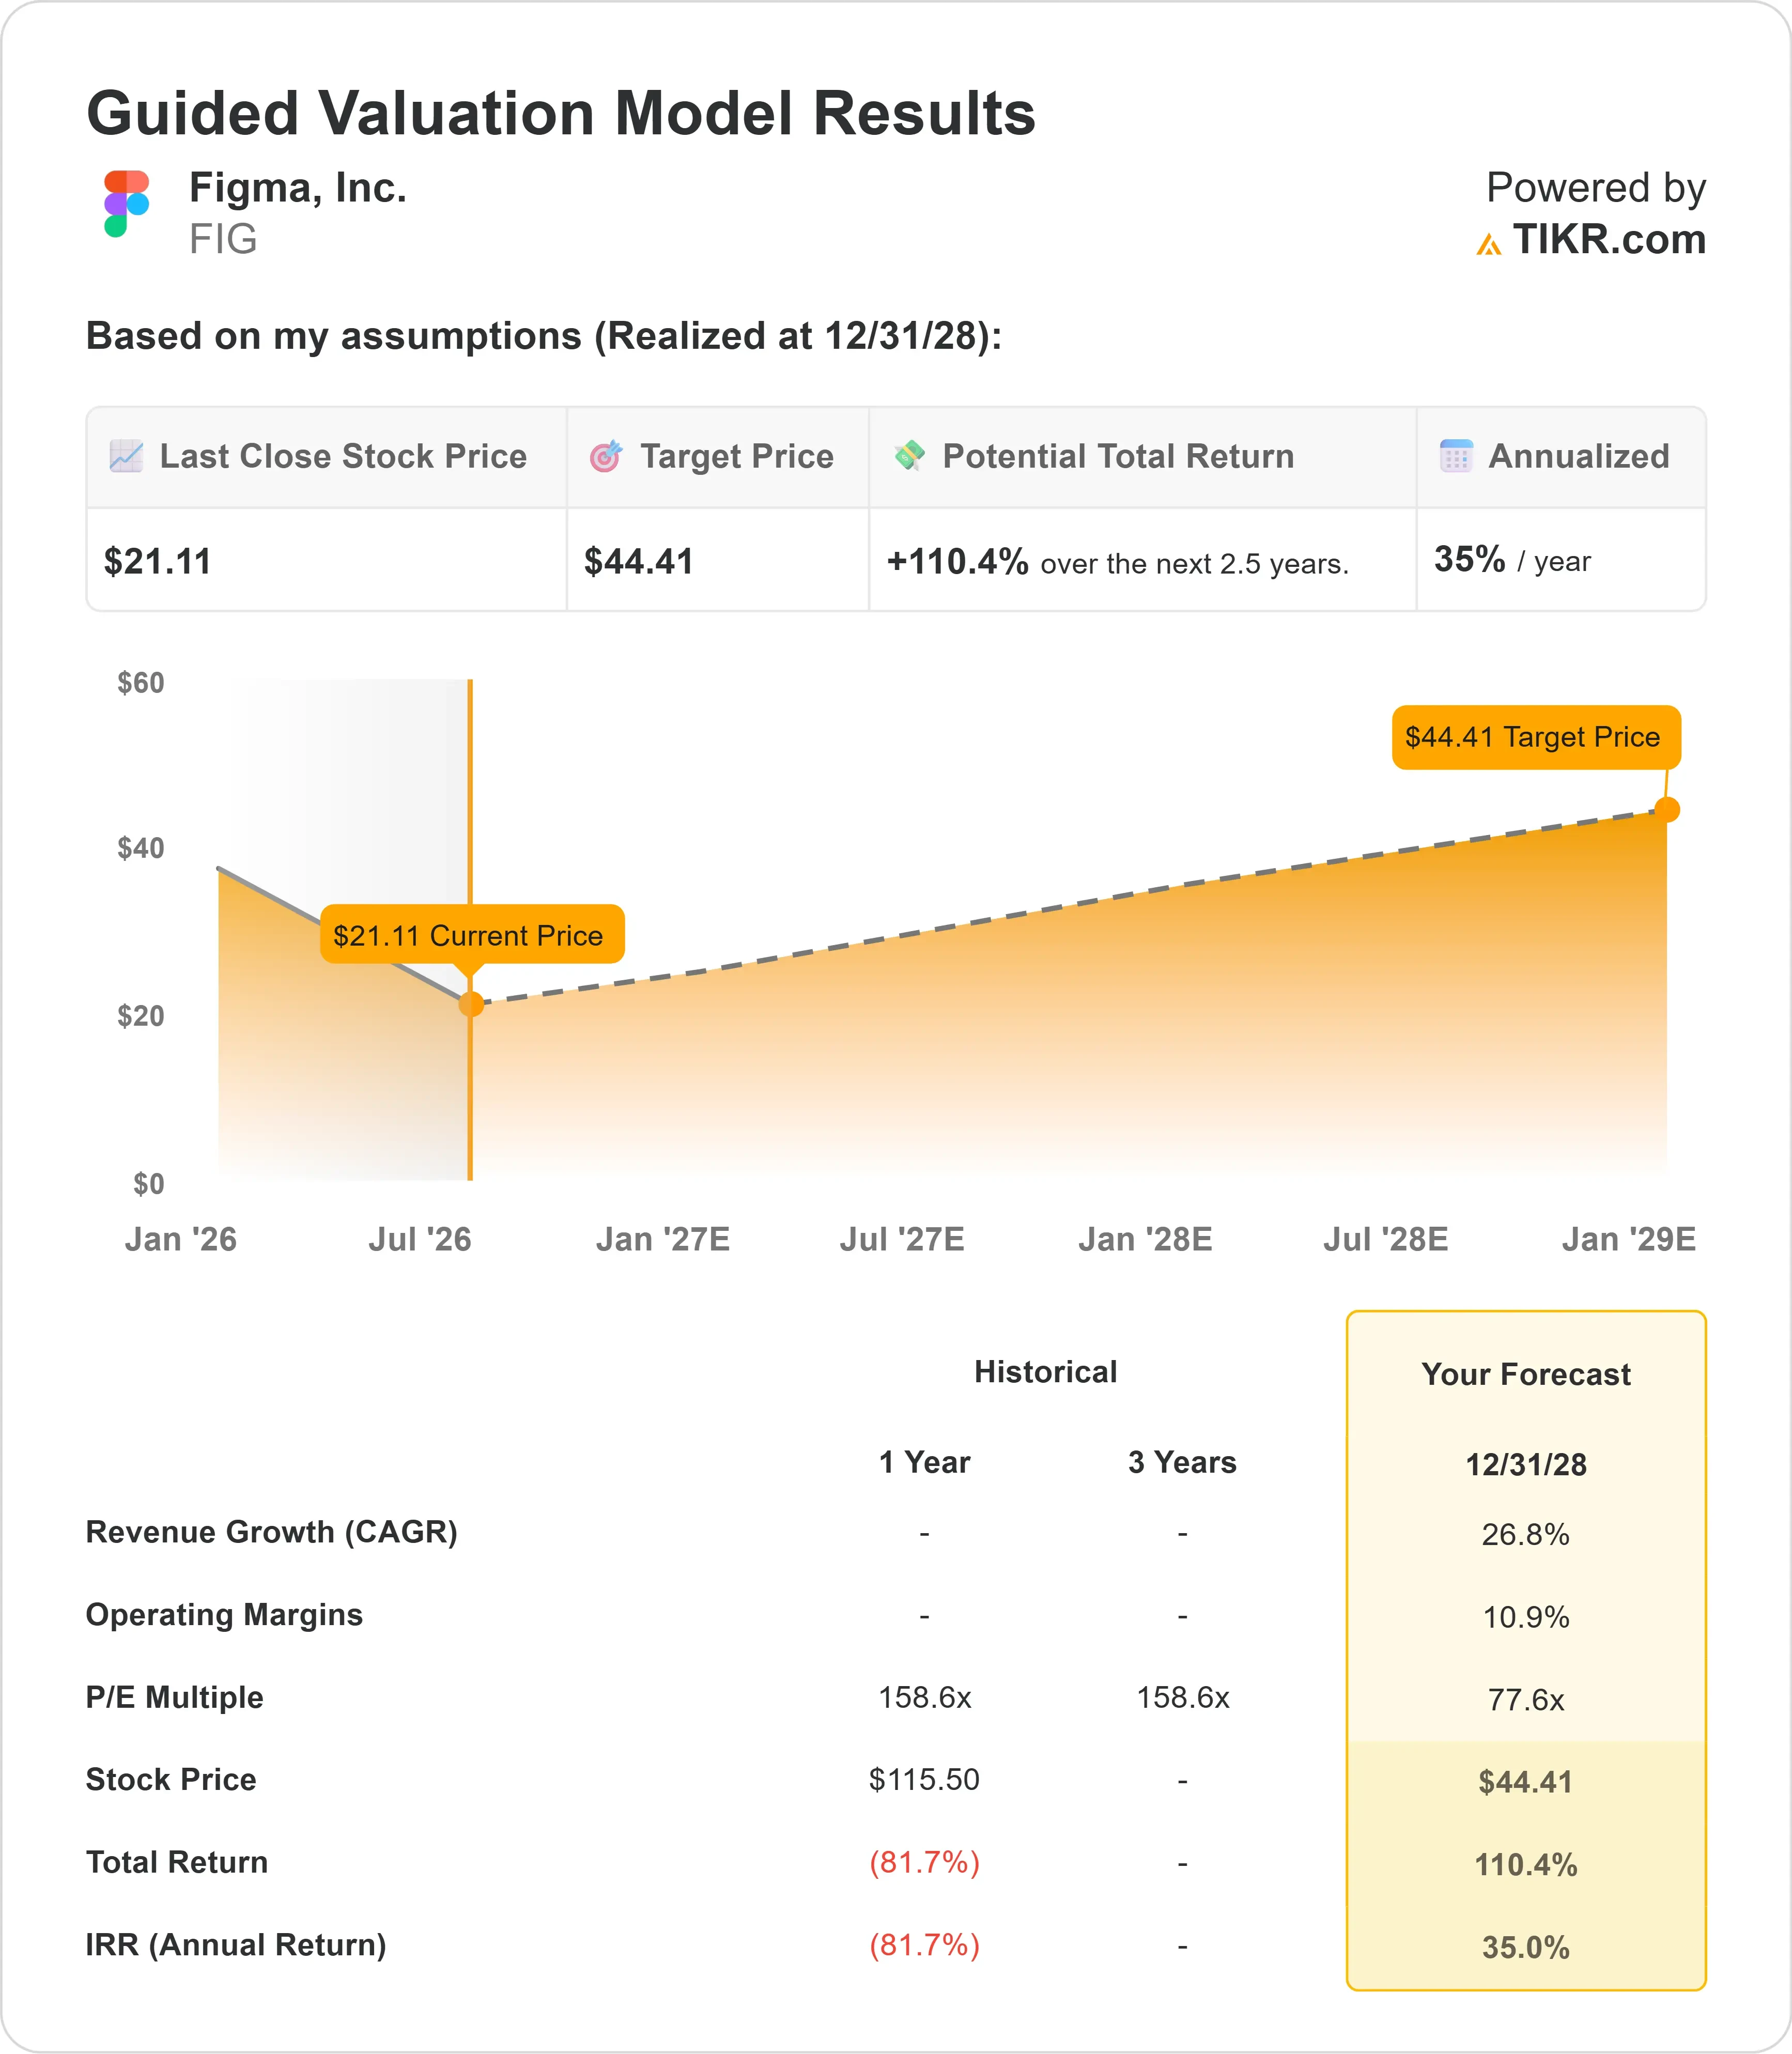
Task: Click the "1 Year" column header
Action: (x=925, y=1462)
